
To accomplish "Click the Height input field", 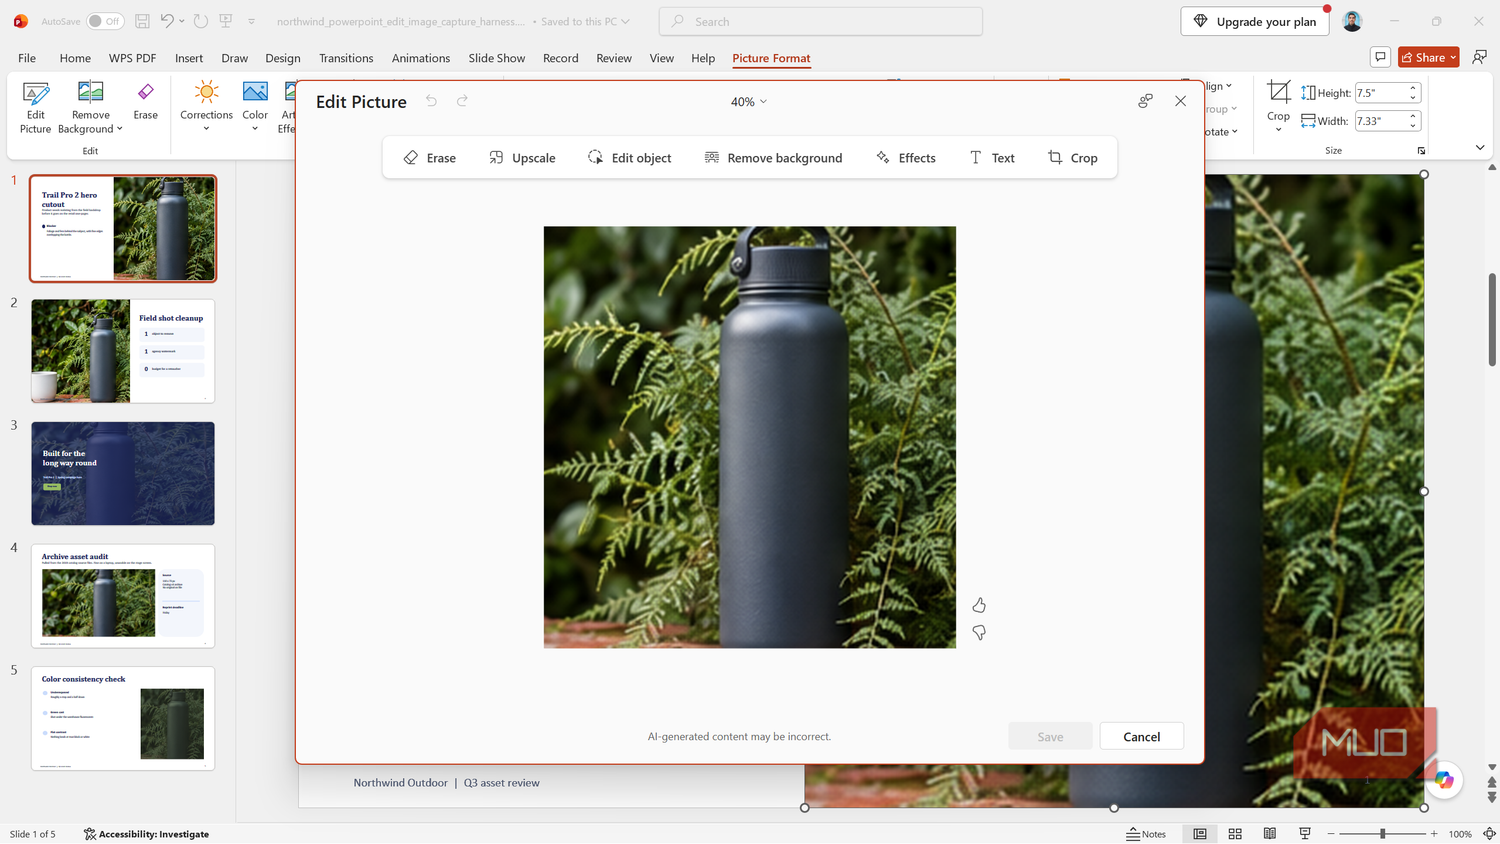I will (1380, 93).
